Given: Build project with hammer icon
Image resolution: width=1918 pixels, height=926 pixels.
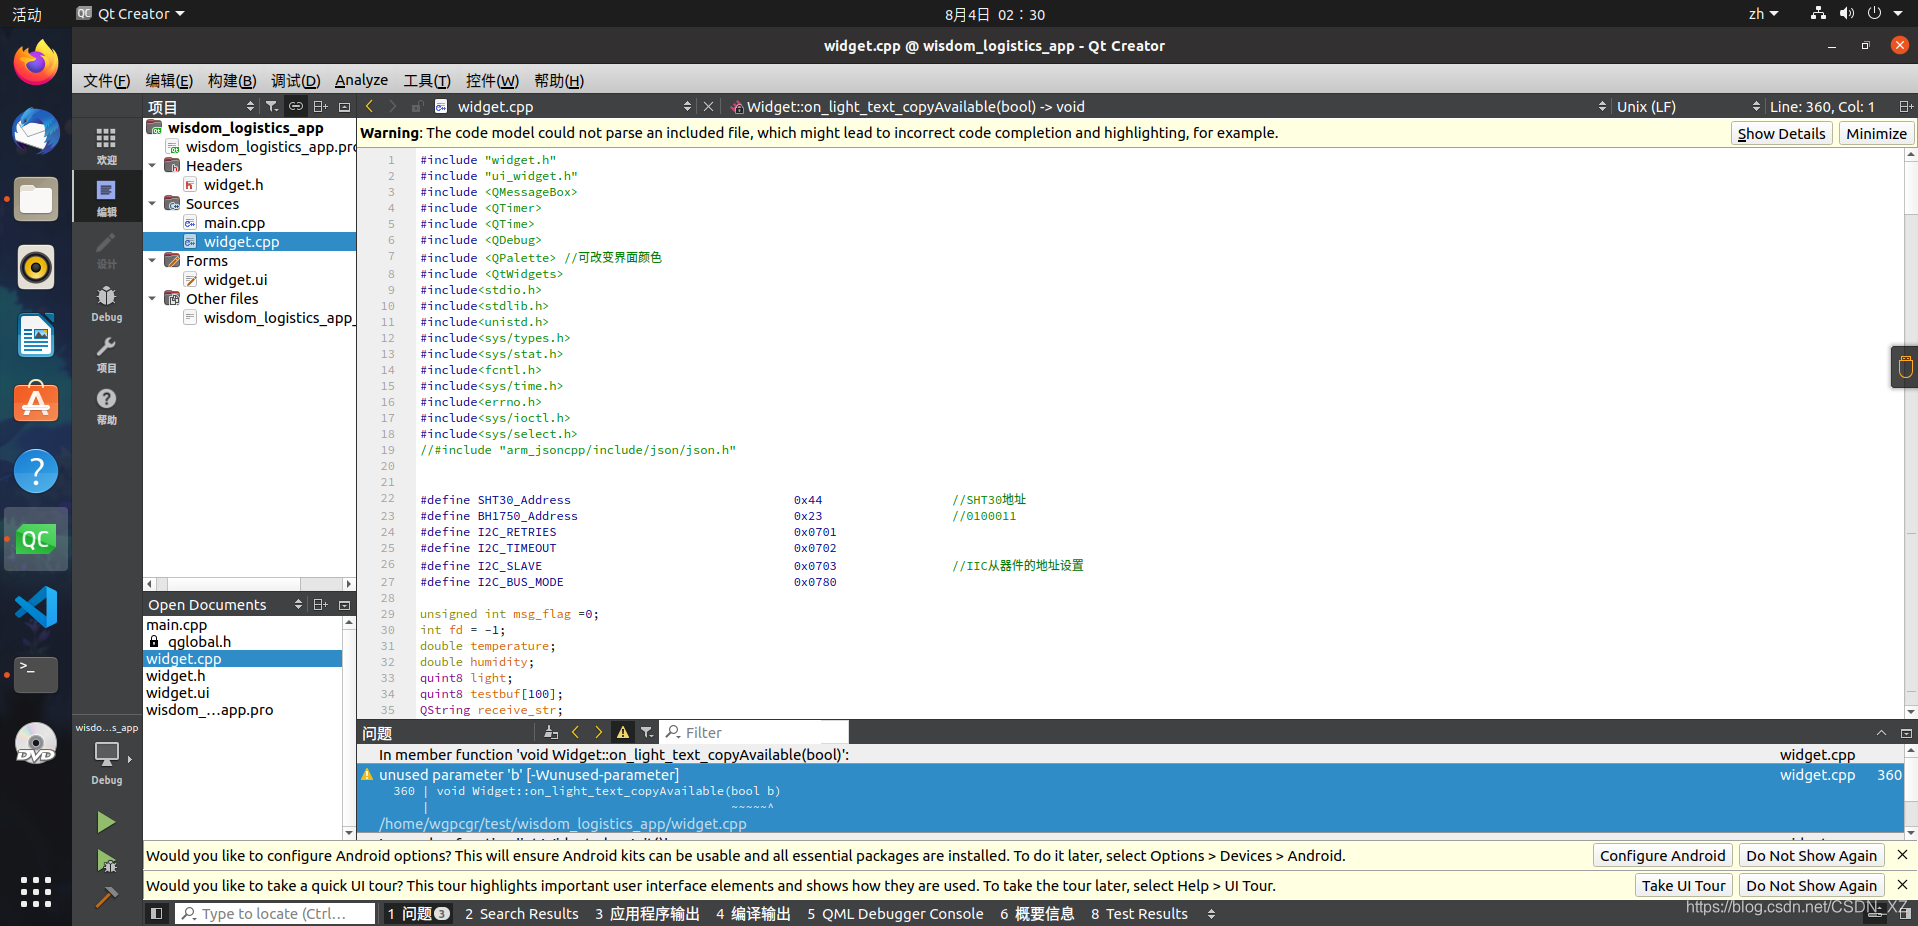Looking at the screenshot, I should click(x=106, y=897).
